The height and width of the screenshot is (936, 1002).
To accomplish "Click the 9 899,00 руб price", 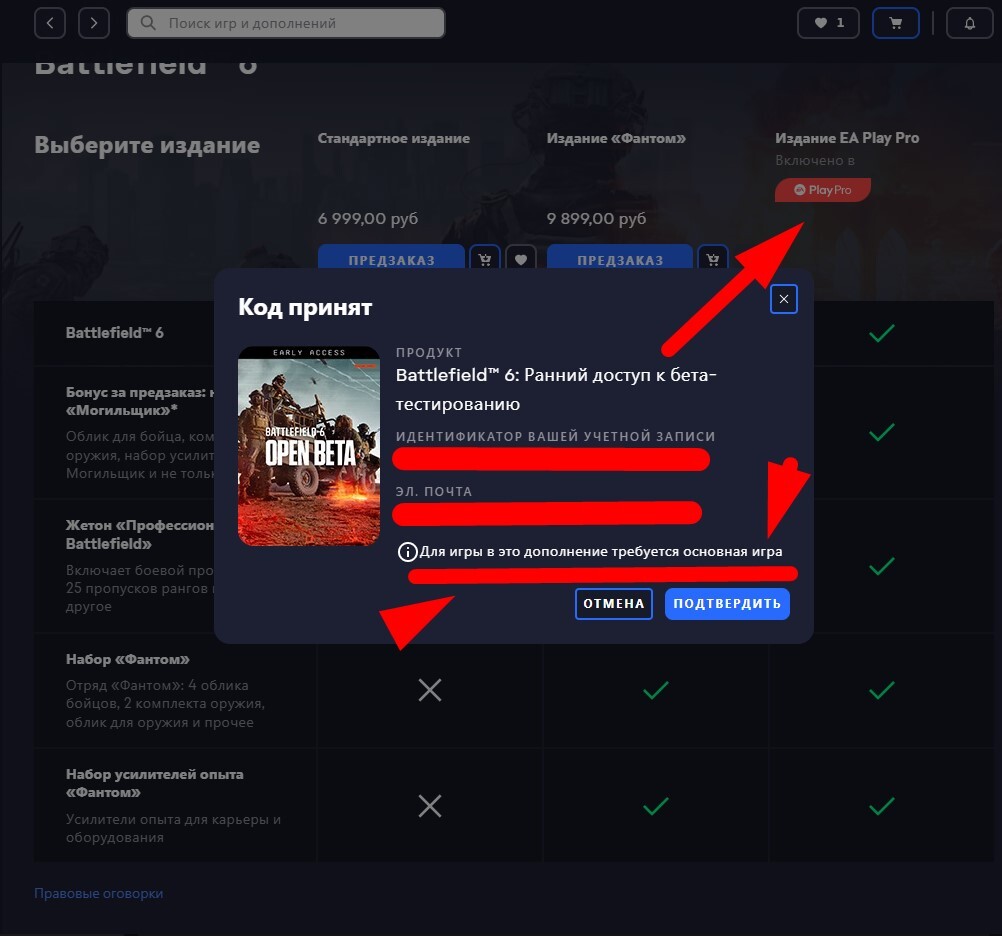I will 596,219.
